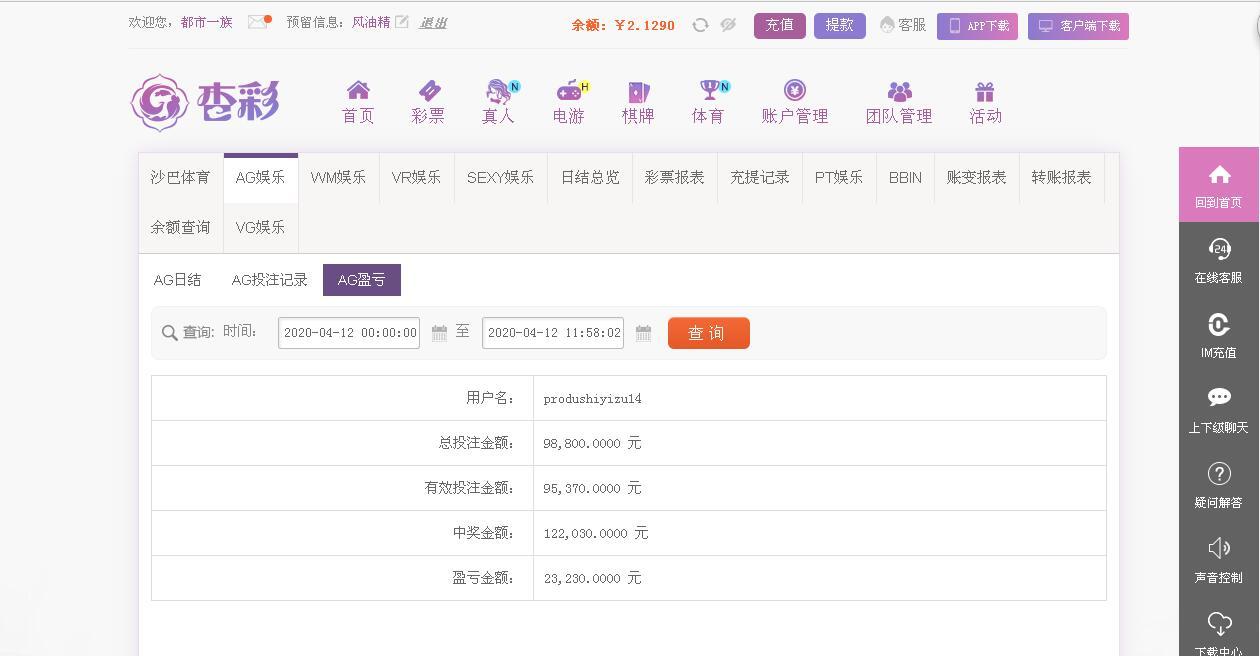Screen dimensions: 1260x656
Task: Click end date input field
Action: (x=553, y=333)
